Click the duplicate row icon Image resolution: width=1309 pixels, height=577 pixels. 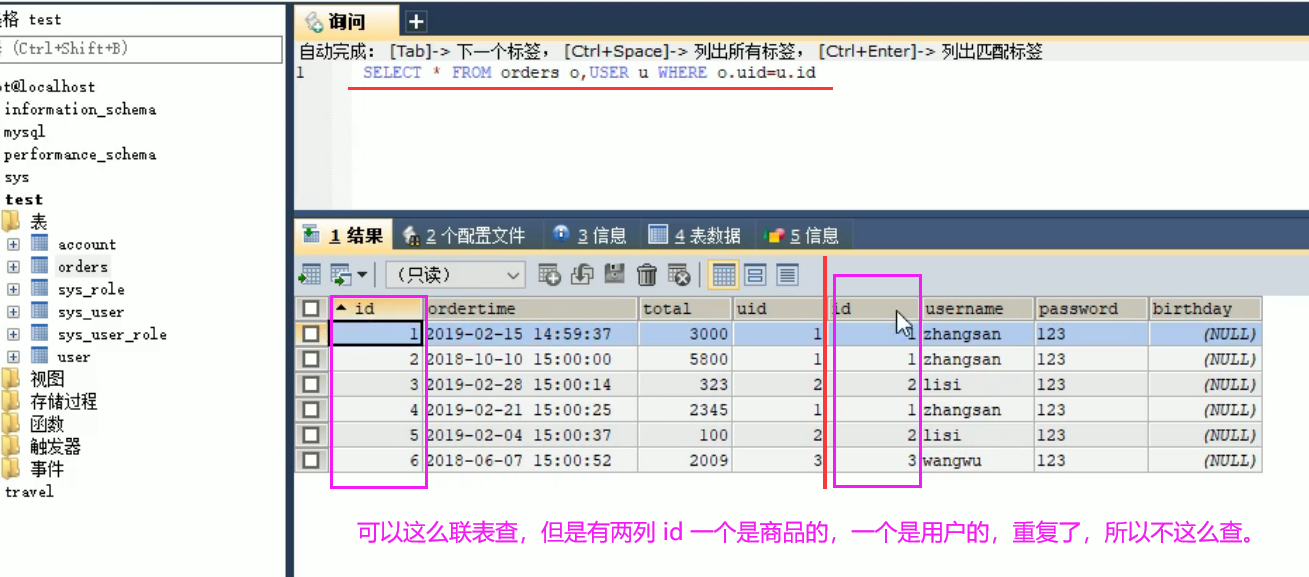(582, 274)
